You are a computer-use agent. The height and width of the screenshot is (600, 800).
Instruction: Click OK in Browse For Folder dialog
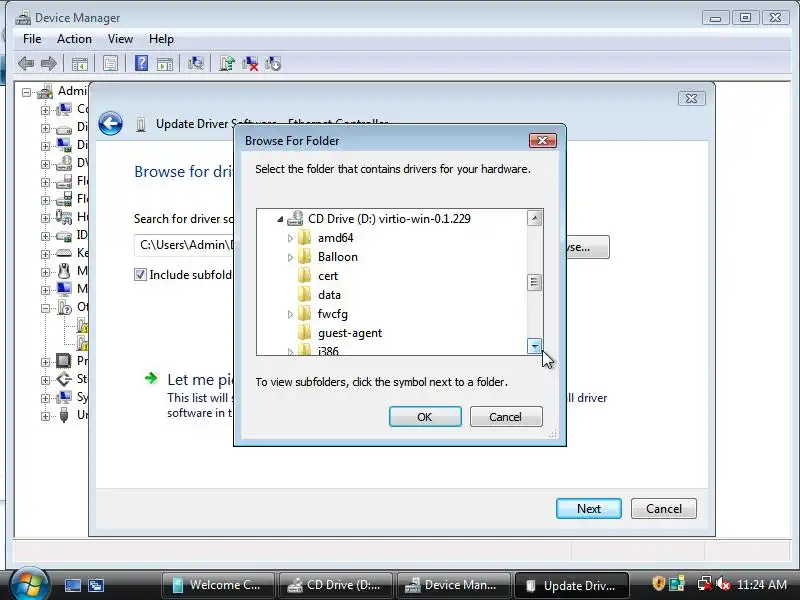pos(425,416)
